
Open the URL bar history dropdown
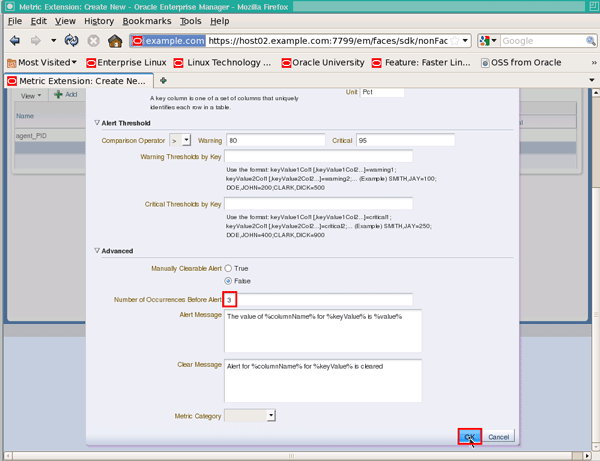point(465,41)
